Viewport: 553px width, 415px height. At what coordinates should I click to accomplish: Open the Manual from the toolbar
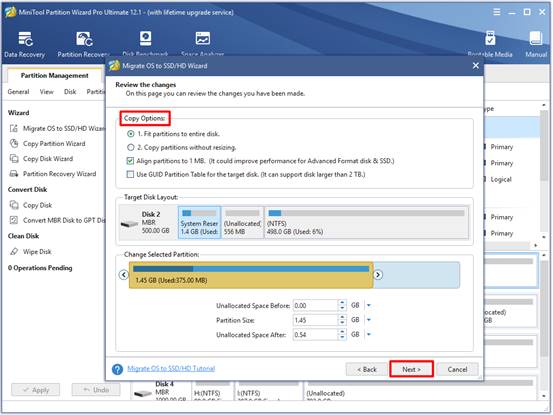pos(536,44)
